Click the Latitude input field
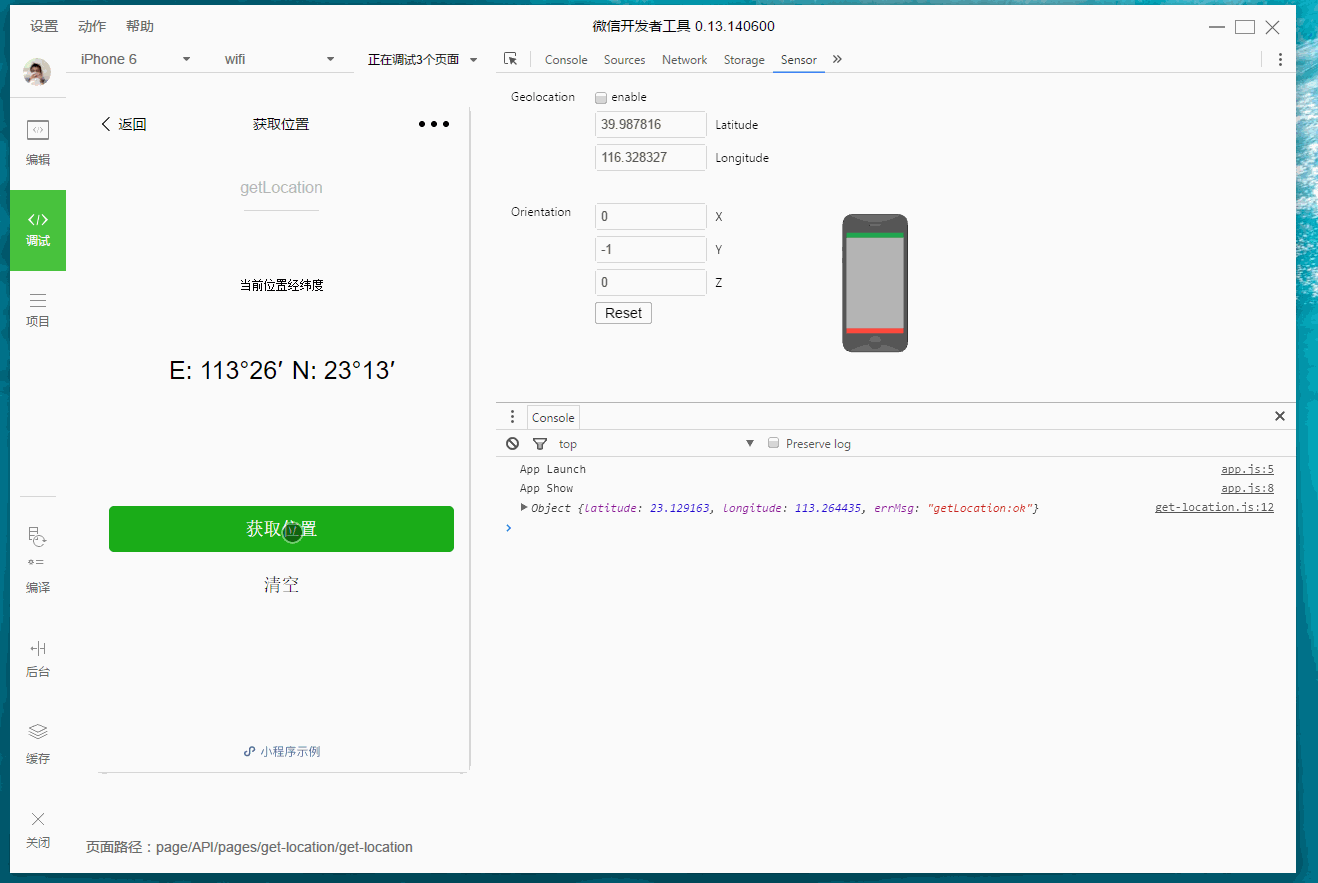Viewport: 1318px width, 883px height. 650,125
